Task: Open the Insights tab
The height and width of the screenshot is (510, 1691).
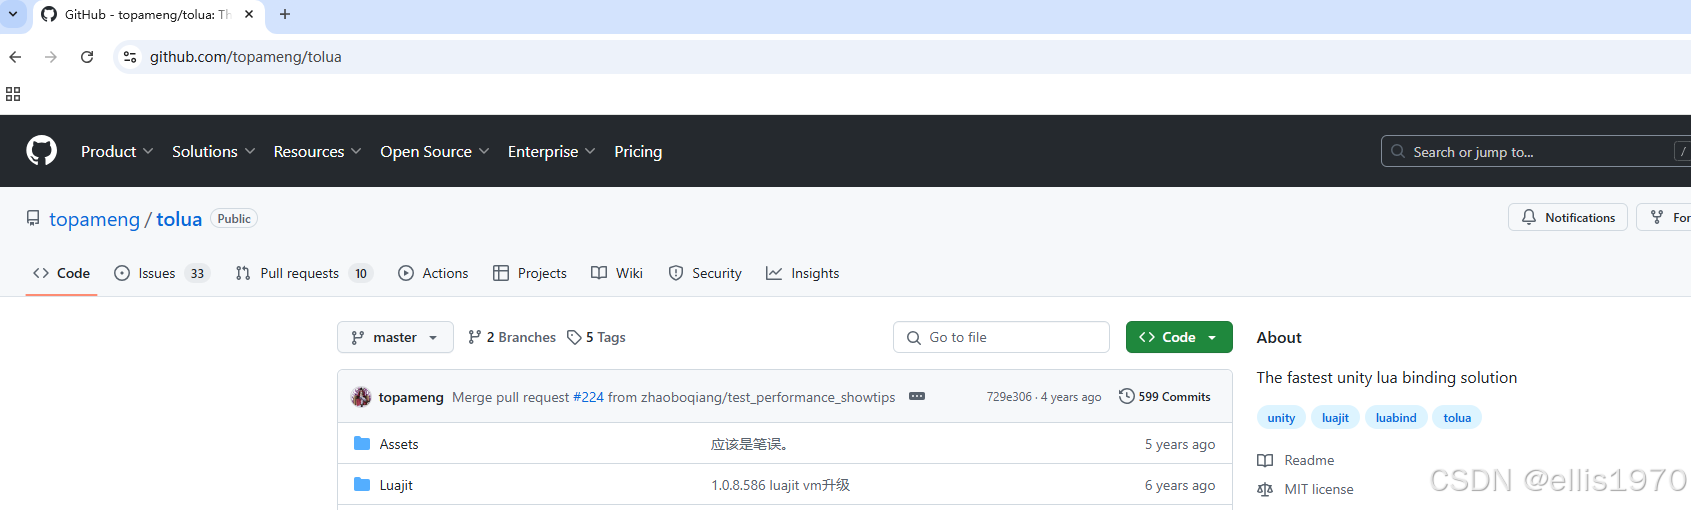Action: tap(803, 273)
